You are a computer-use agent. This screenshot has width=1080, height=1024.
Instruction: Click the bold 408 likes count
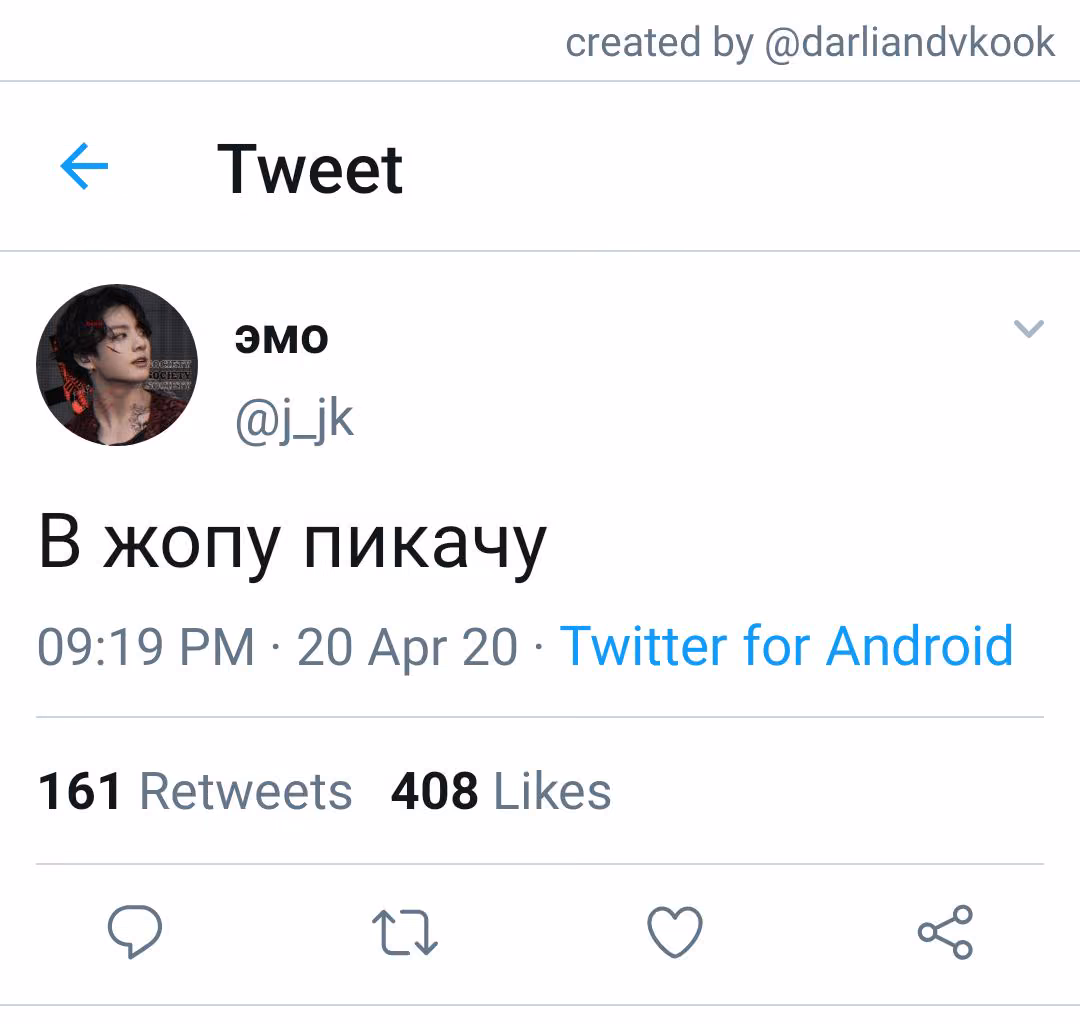click(435, 791)
